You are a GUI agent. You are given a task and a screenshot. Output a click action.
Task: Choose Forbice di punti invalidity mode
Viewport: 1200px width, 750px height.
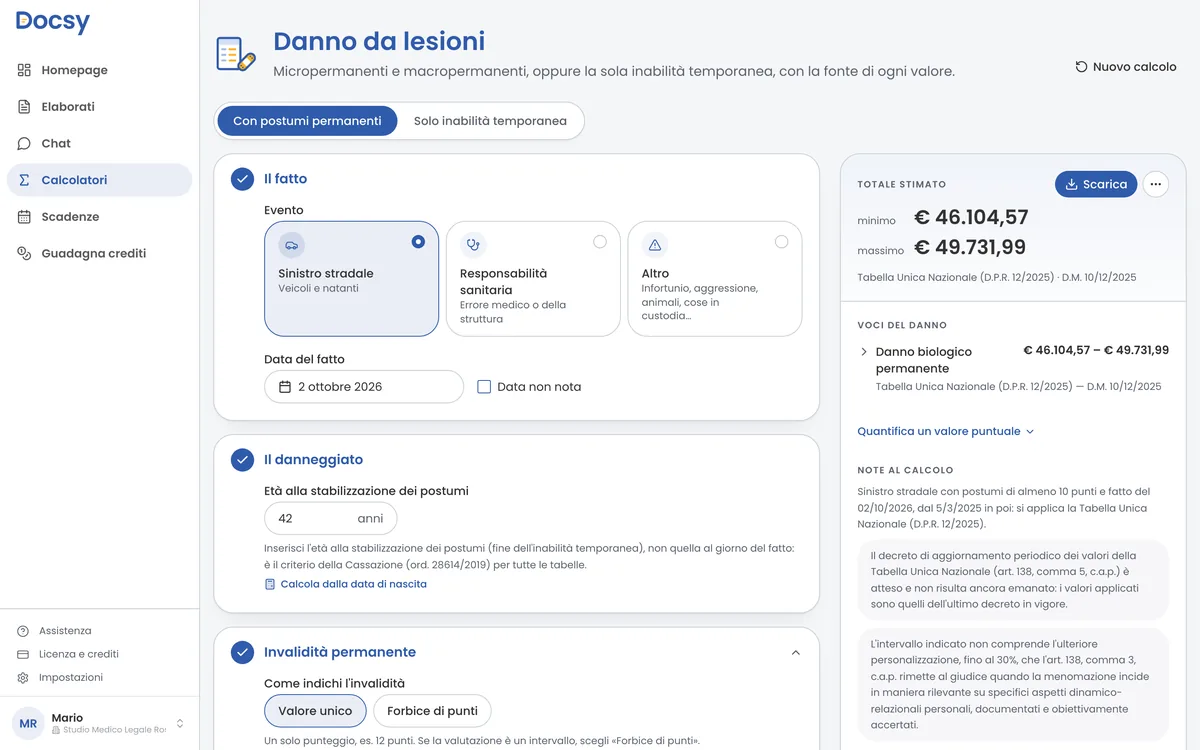[x=432, y=711]
